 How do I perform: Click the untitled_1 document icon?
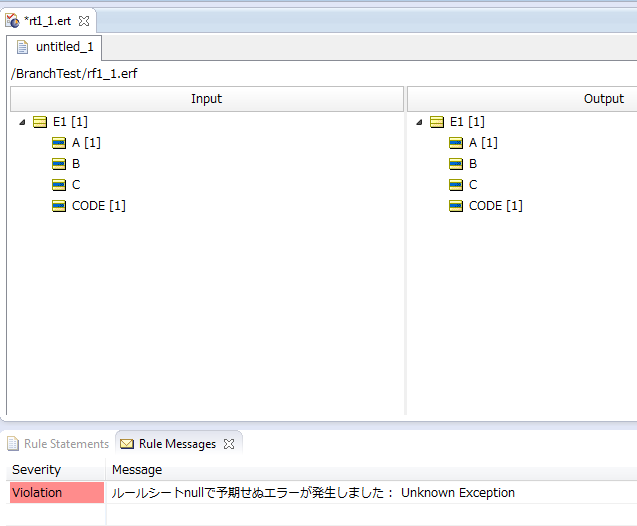point(22,47)
